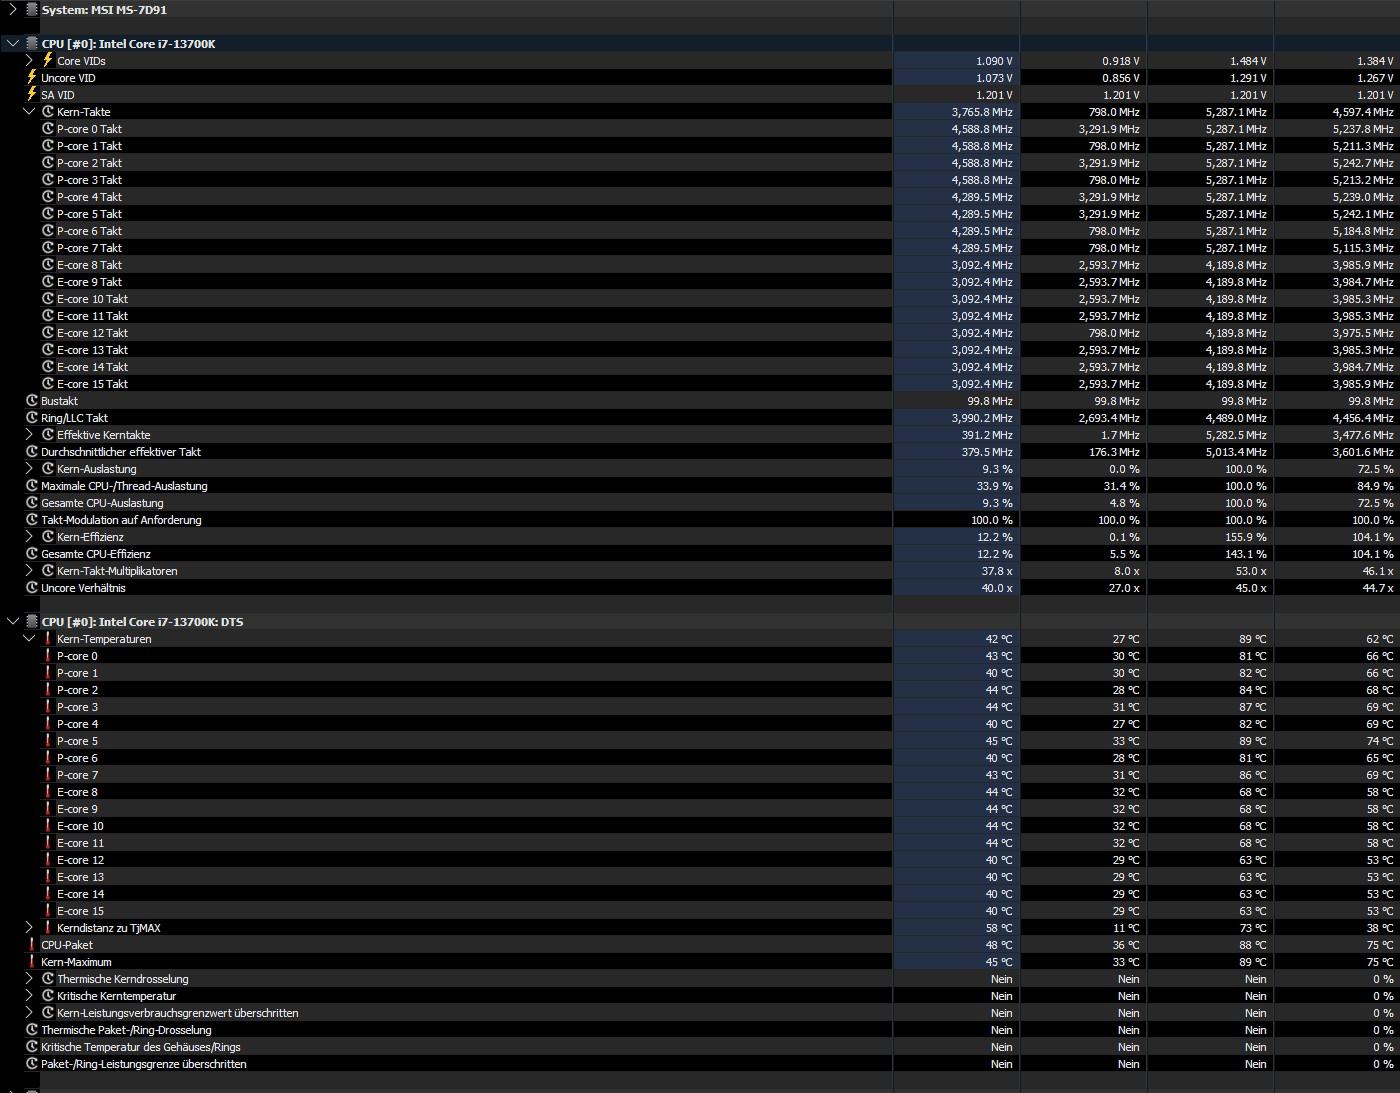Expand the System: MSI MS-7D91 group

coord(13,10)
